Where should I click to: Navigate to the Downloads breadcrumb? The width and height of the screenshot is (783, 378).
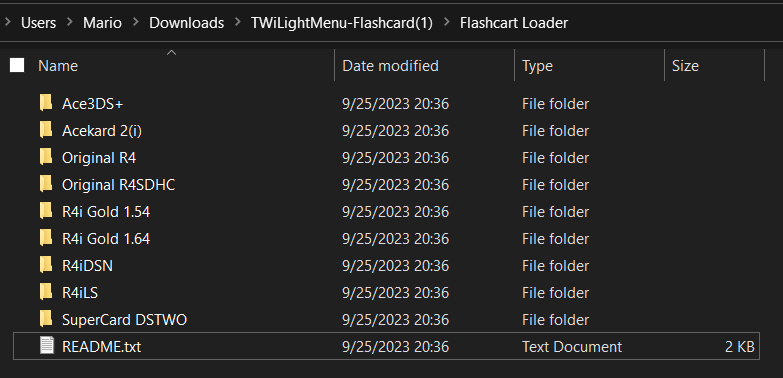click(186, 23)
